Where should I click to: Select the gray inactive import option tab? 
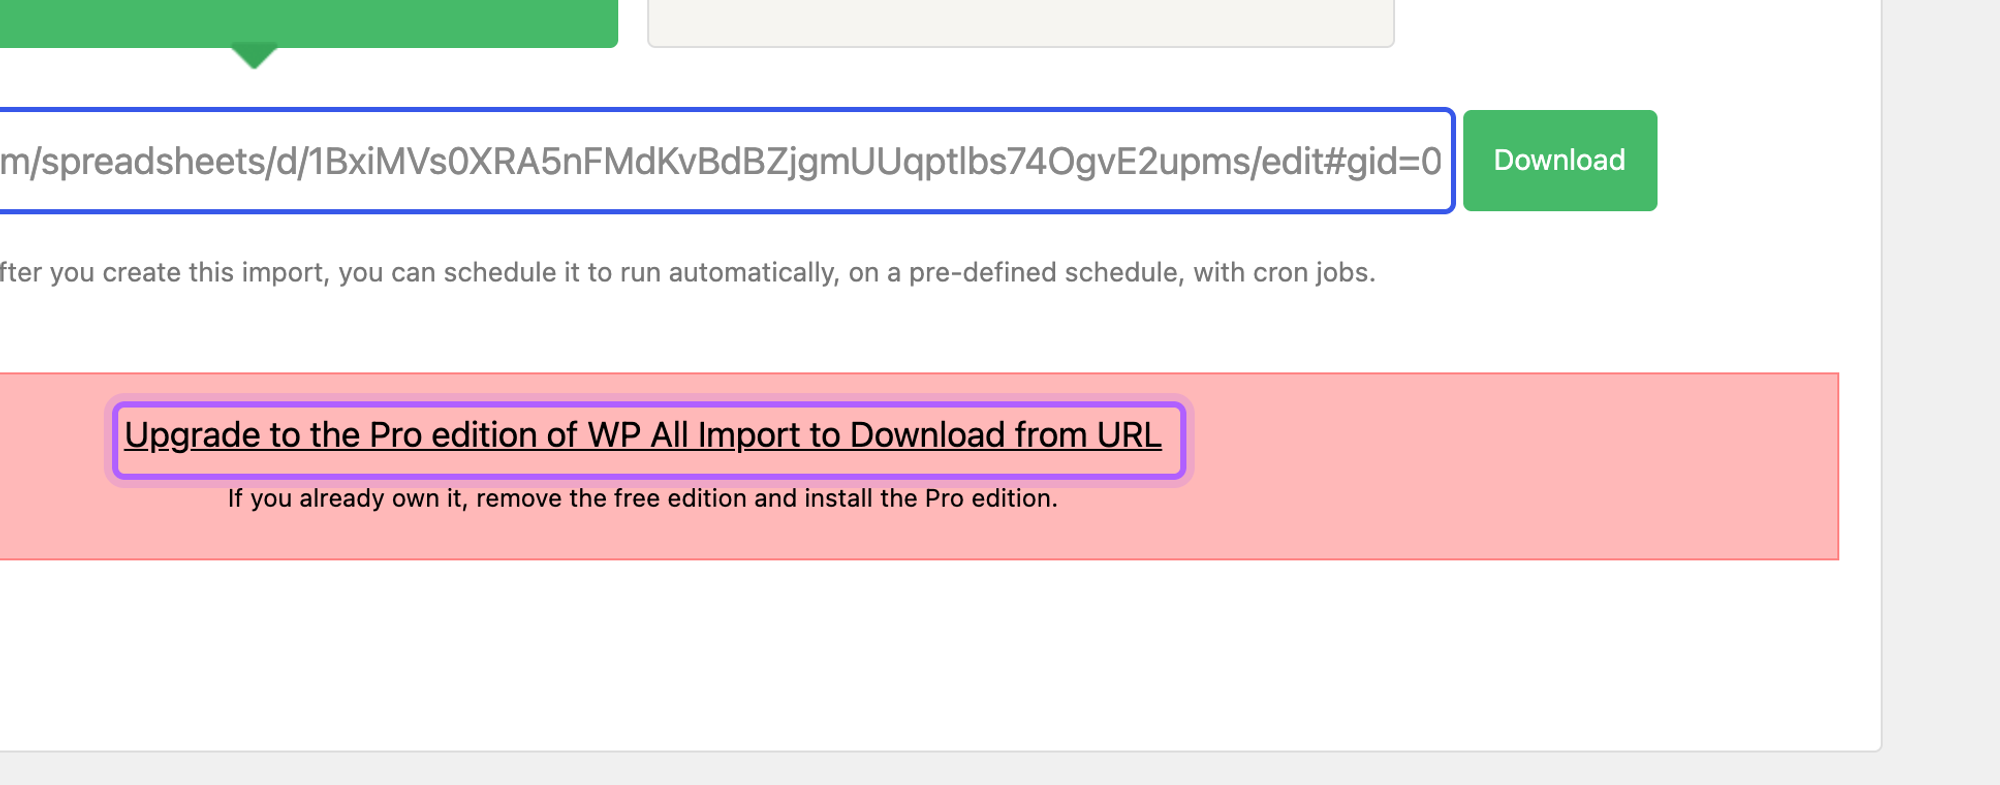[x=1021, y=22]
